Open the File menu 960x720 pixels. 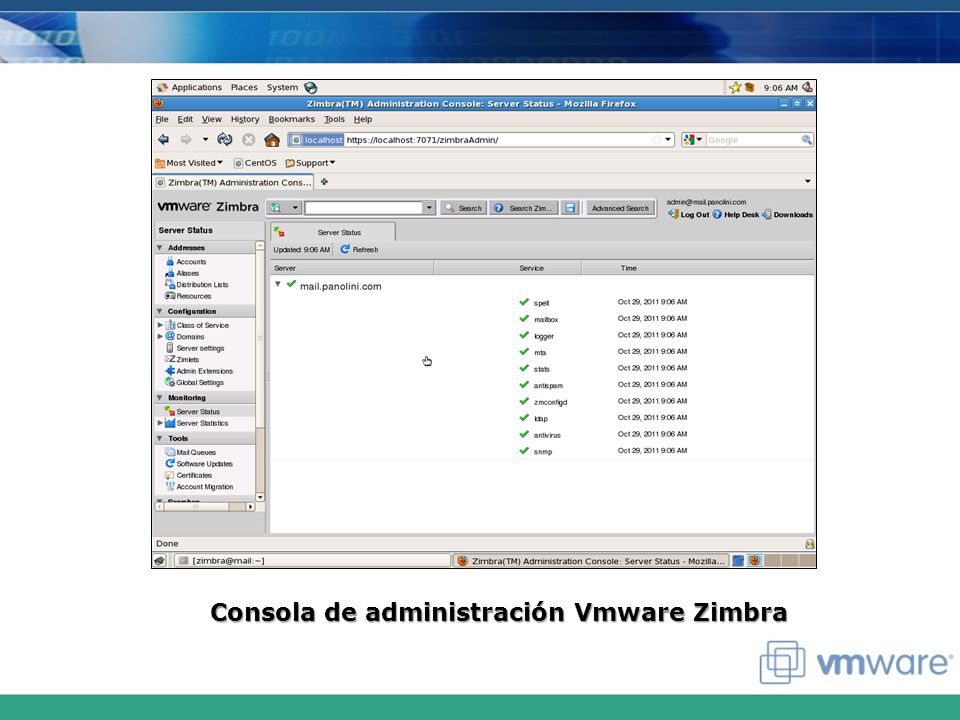pyautogui.click(x=162, y=119)
